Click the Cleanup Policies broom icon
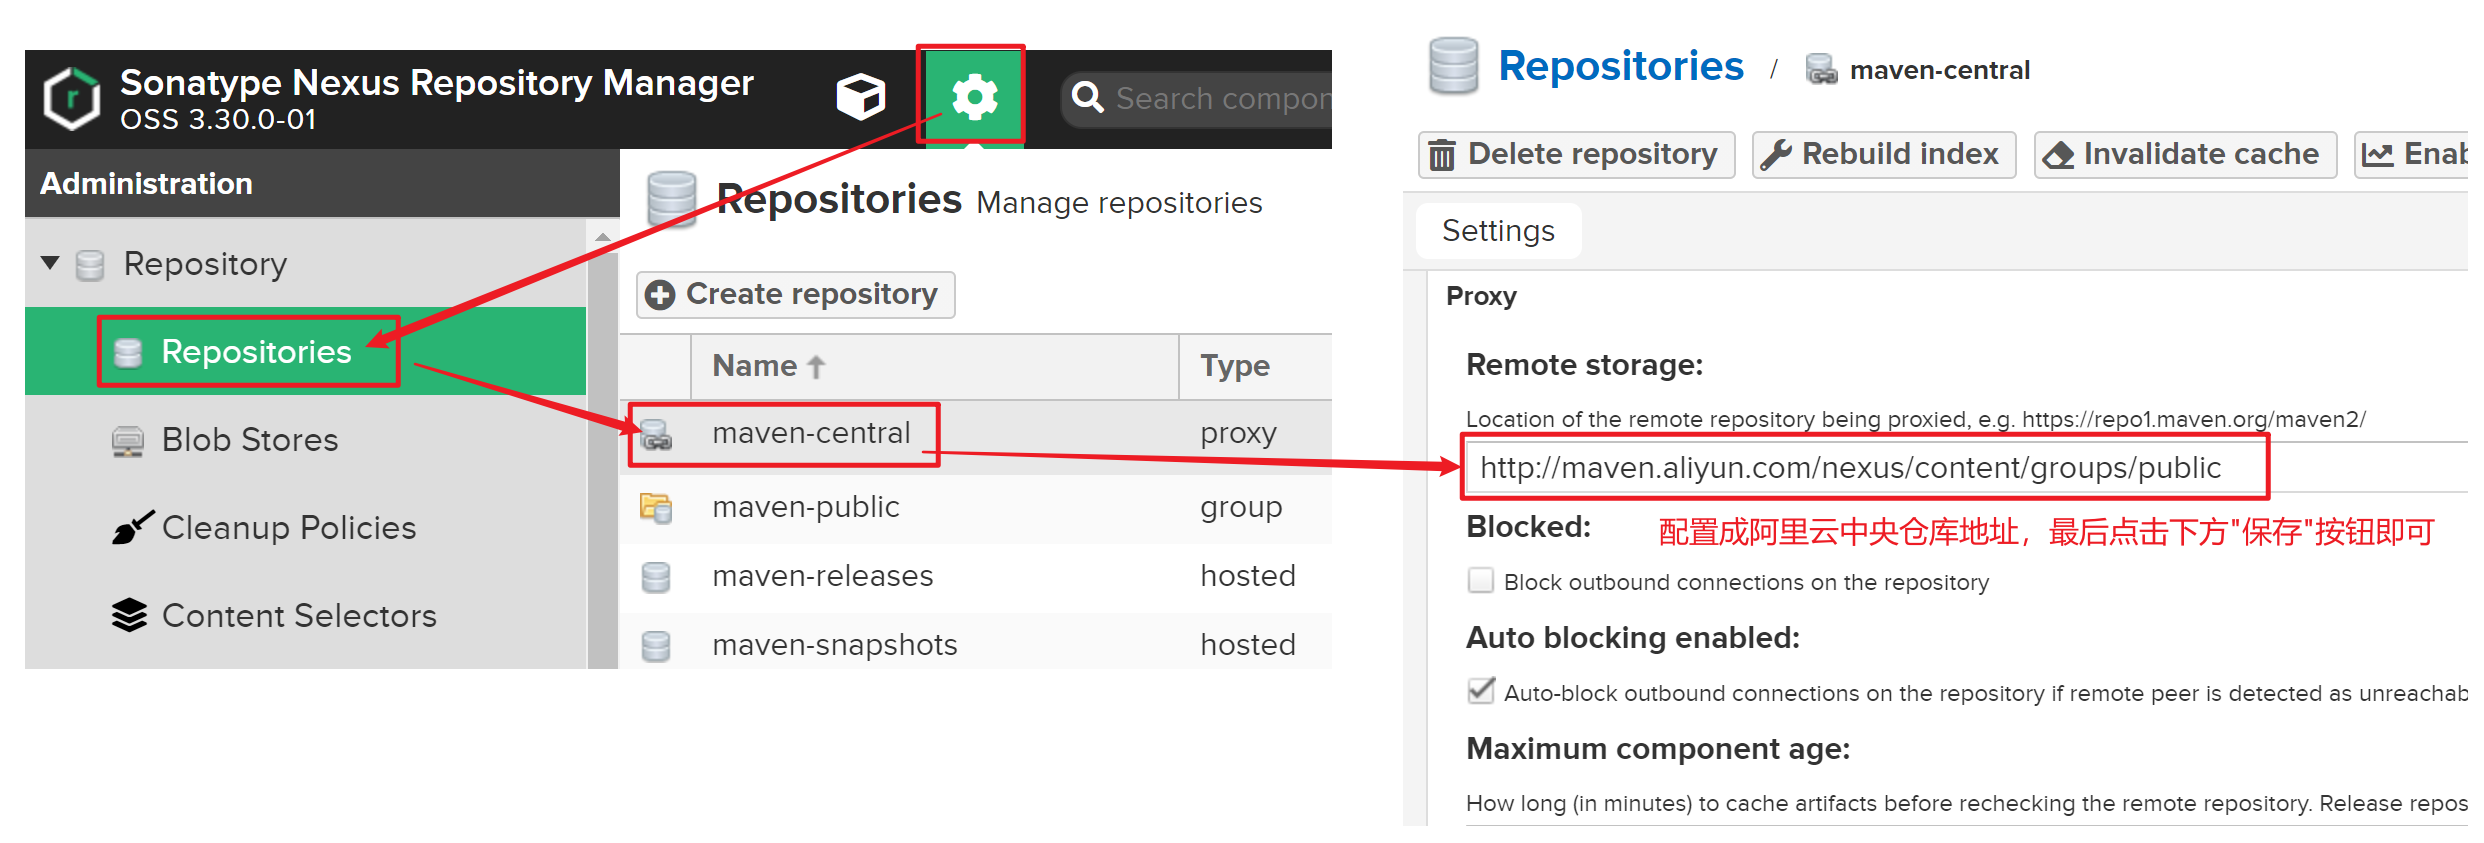 (132, 527)
